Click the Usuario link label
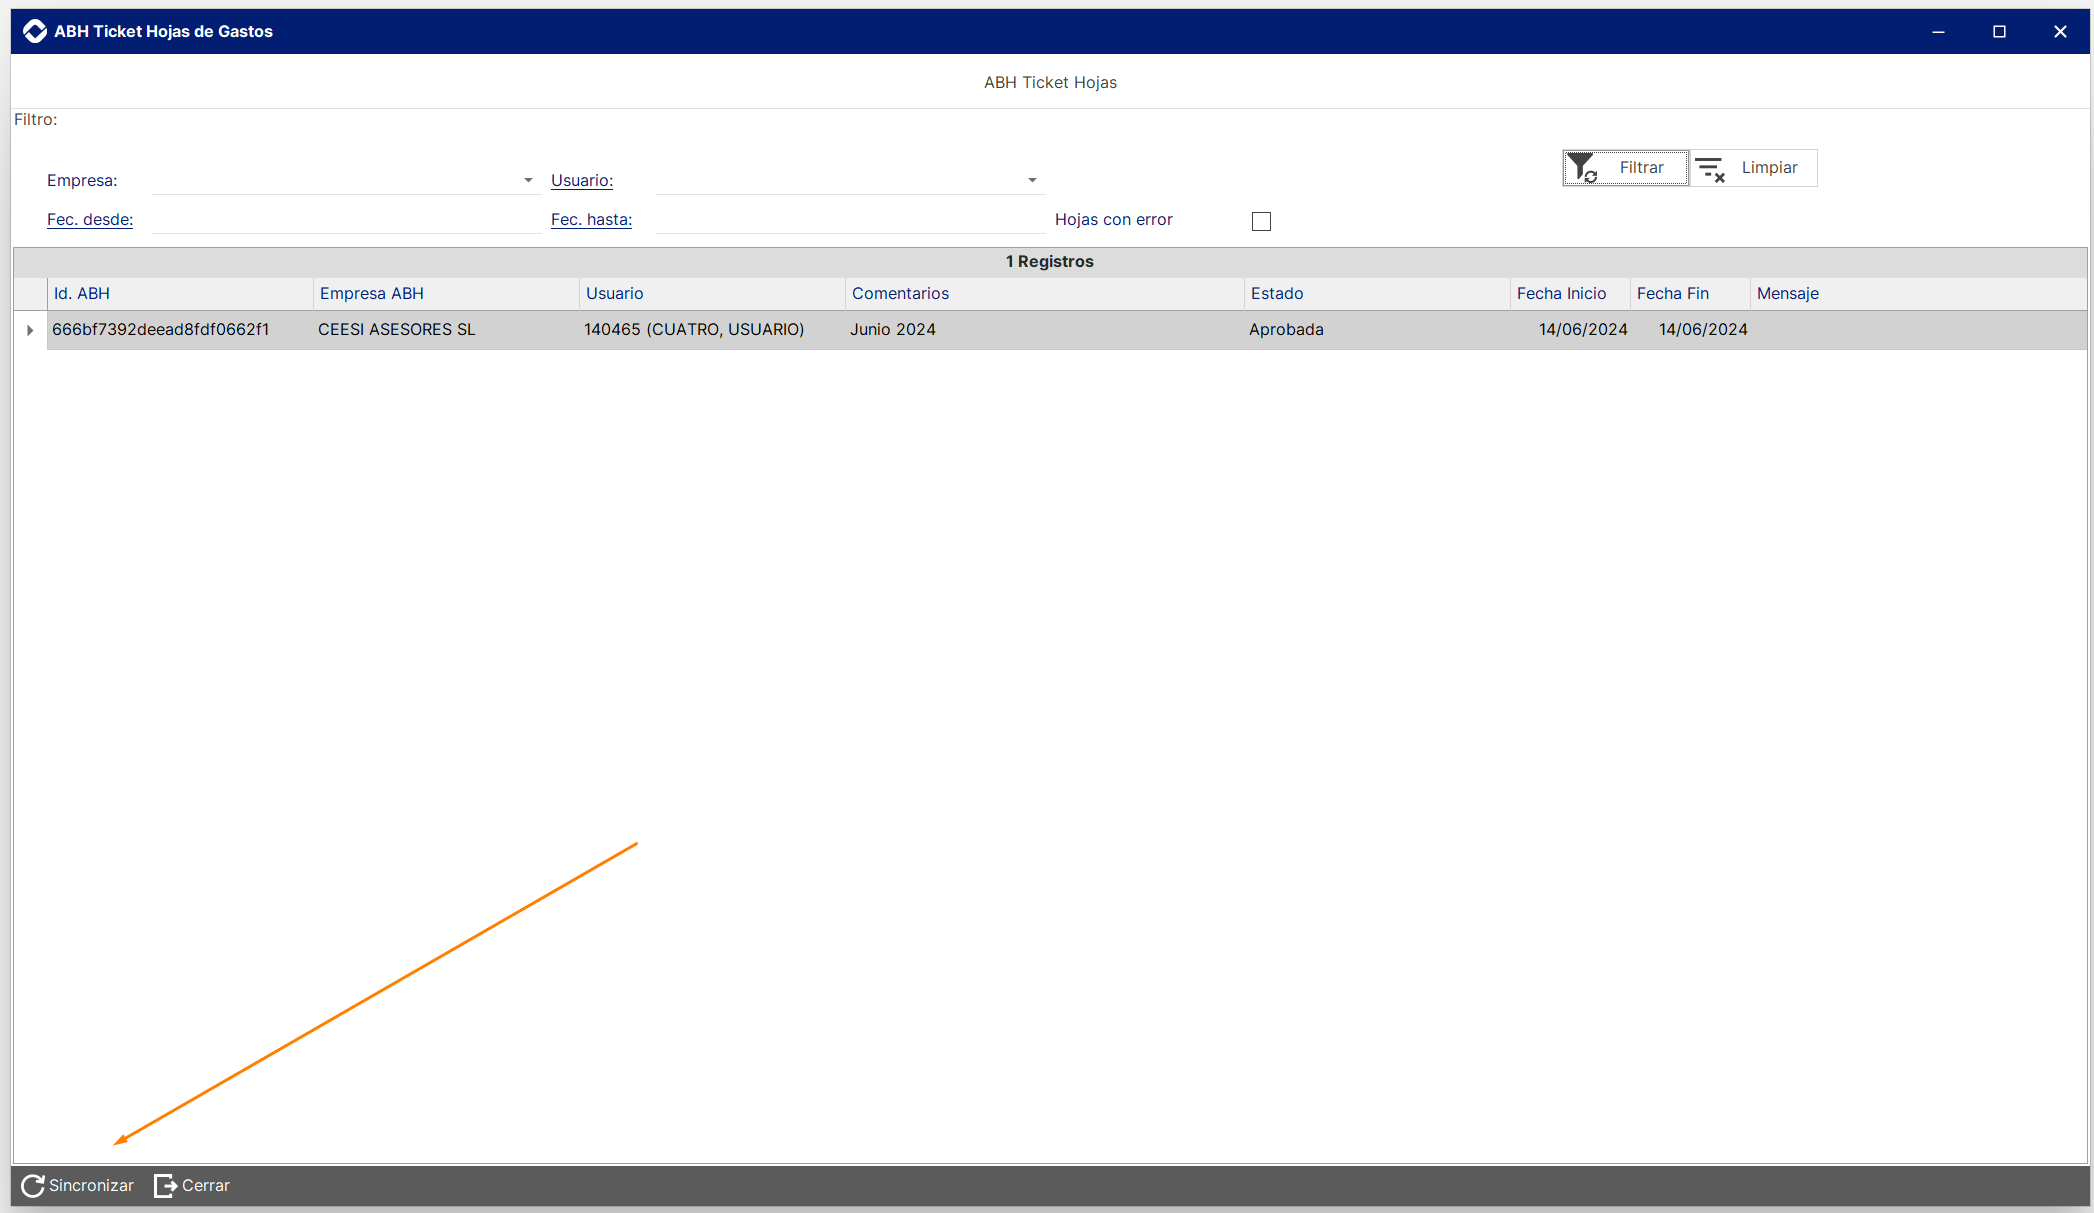Viewport: 2094px width, 1213px height. (581, 180)
